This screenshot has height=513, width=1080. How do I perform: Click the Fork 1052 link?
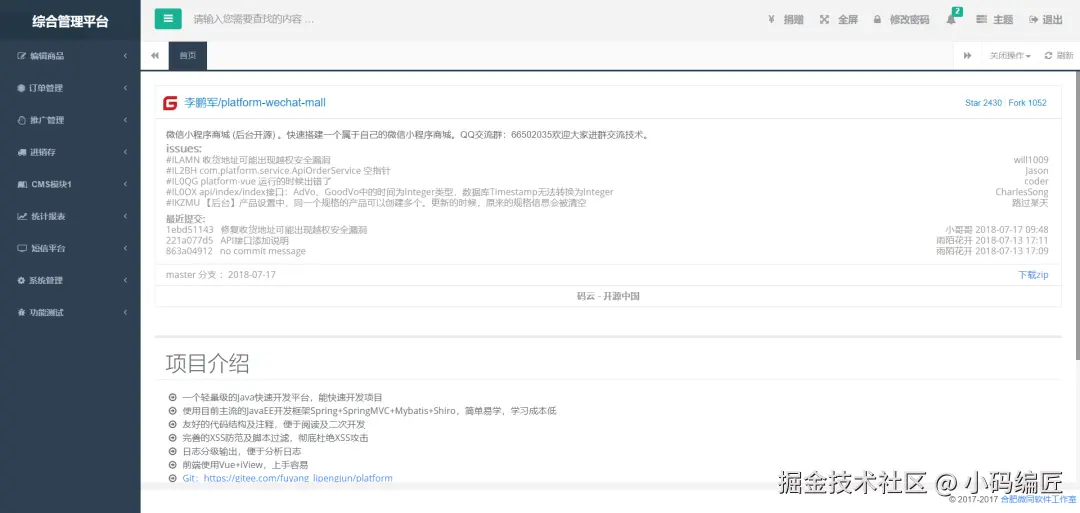click(x=1028, y=103)
